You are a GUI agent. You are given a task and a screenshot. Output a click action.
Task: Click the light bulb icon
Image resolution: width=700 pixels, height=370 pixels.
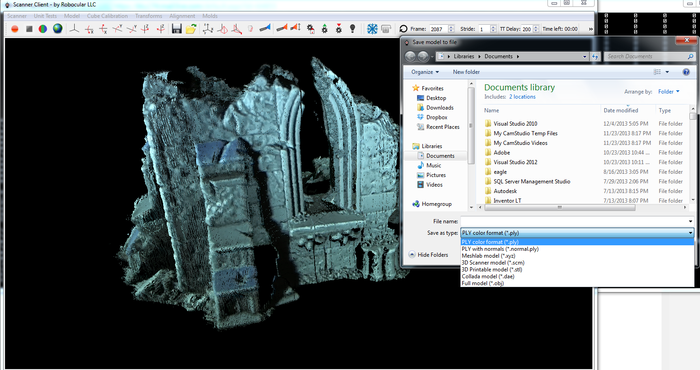coord(353,29)
